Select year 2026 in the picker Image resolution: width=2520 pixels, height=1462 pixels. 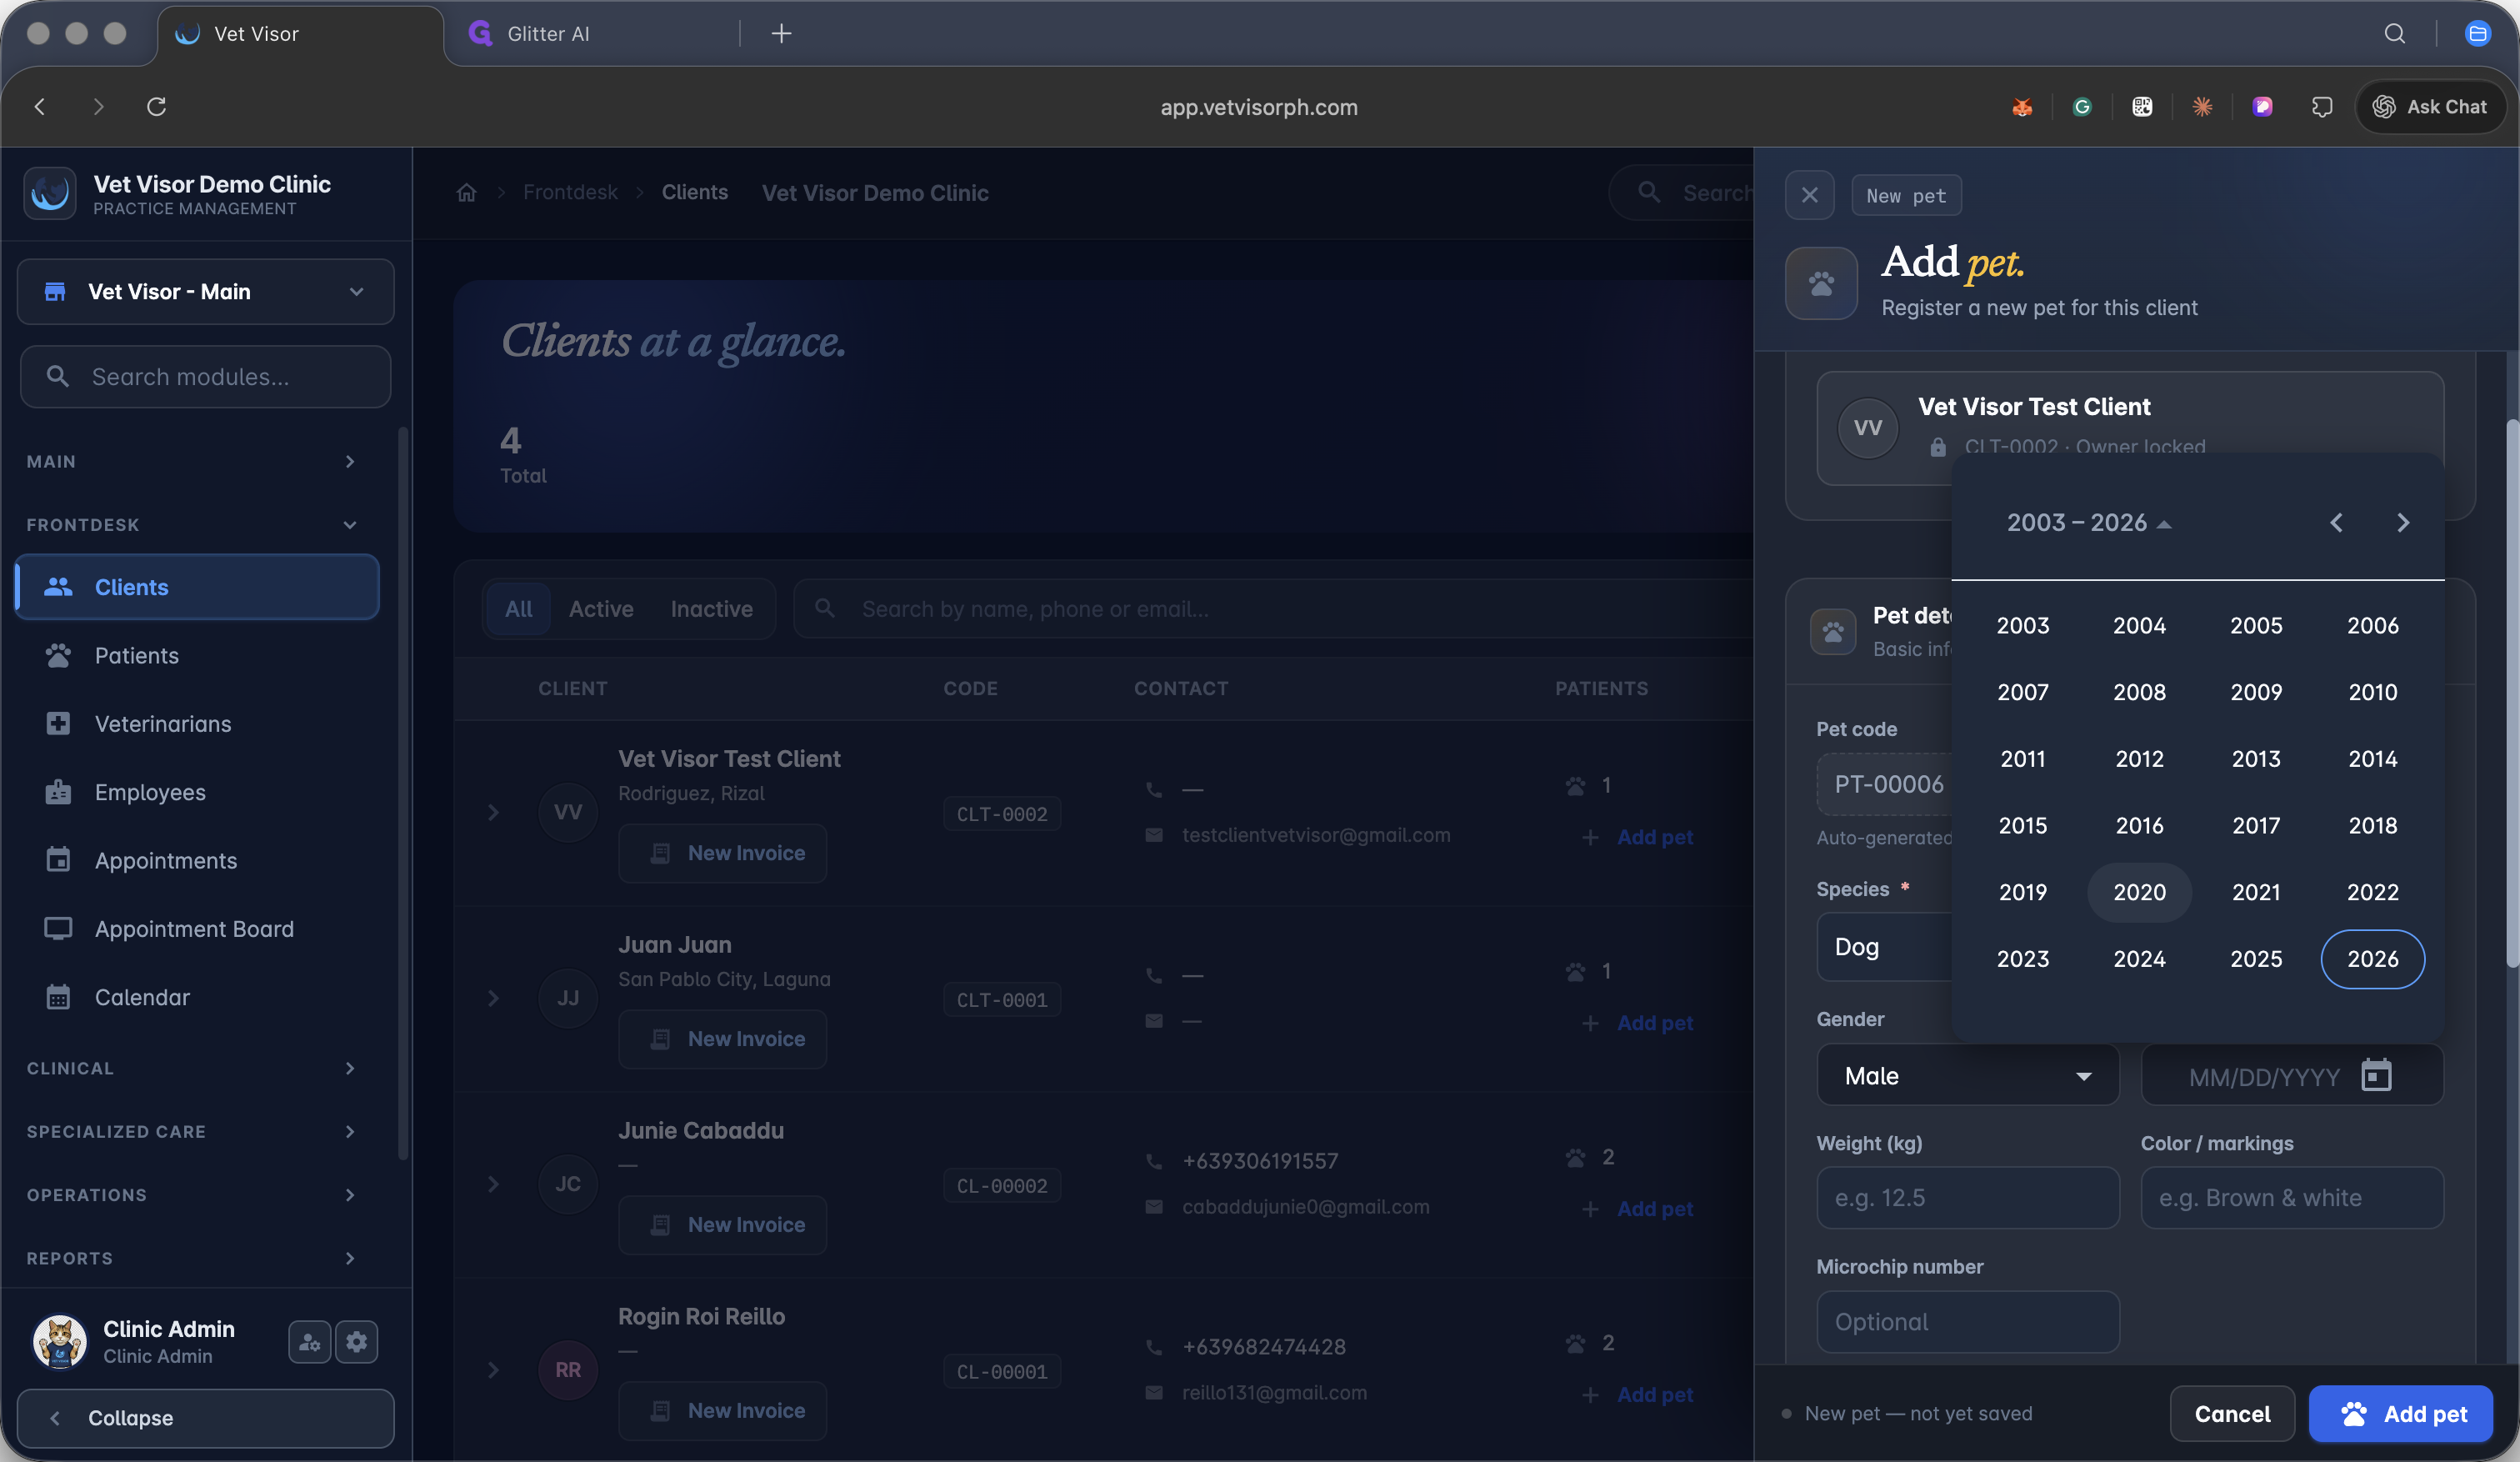(x=2372, y=959)
